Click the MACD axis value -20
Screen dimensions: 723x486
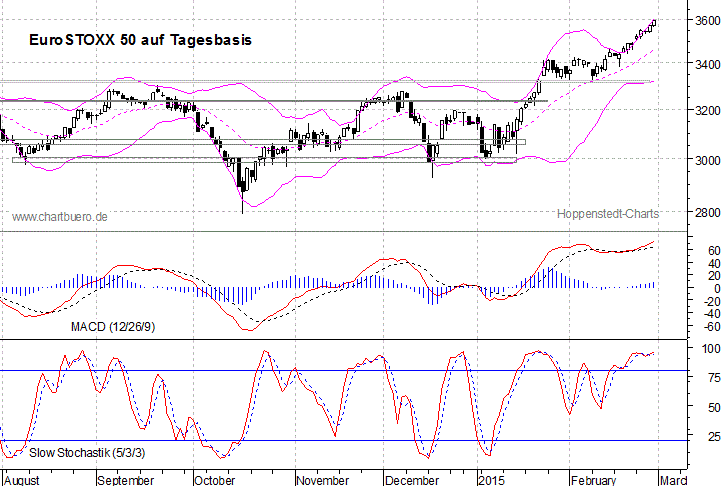[x=711, y=302]
